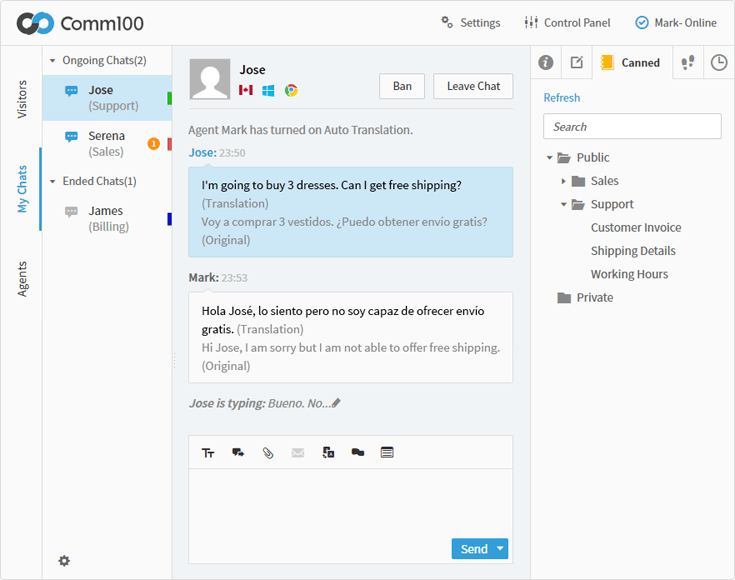Click the transfer chat icon in toolbar
Viewport: 735px width, 580px height.
point(238,452)
